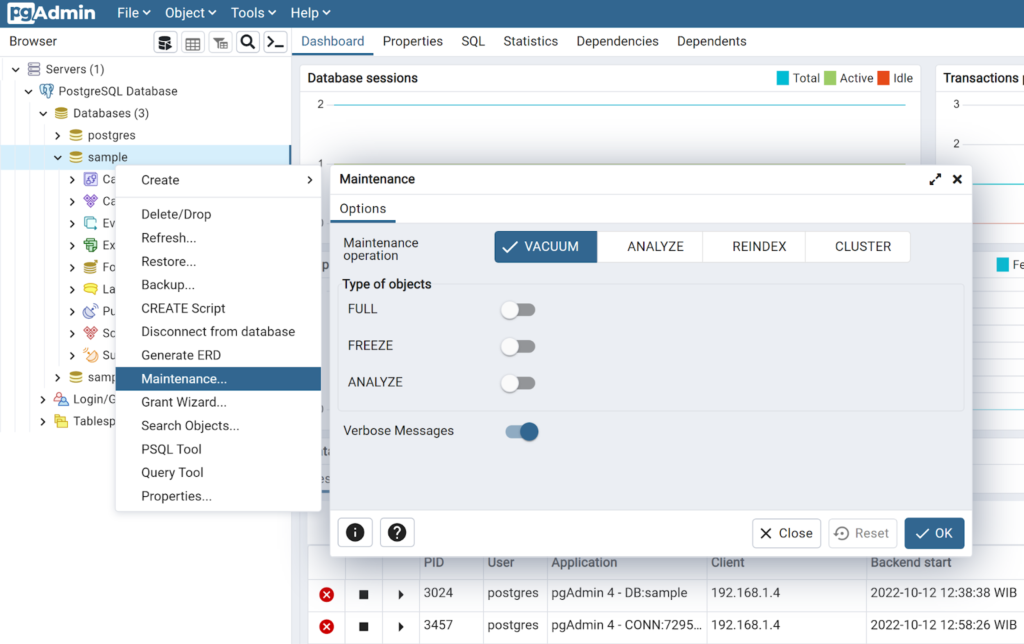Click the Filtered Rows toolbar icon

coord(220,42)
